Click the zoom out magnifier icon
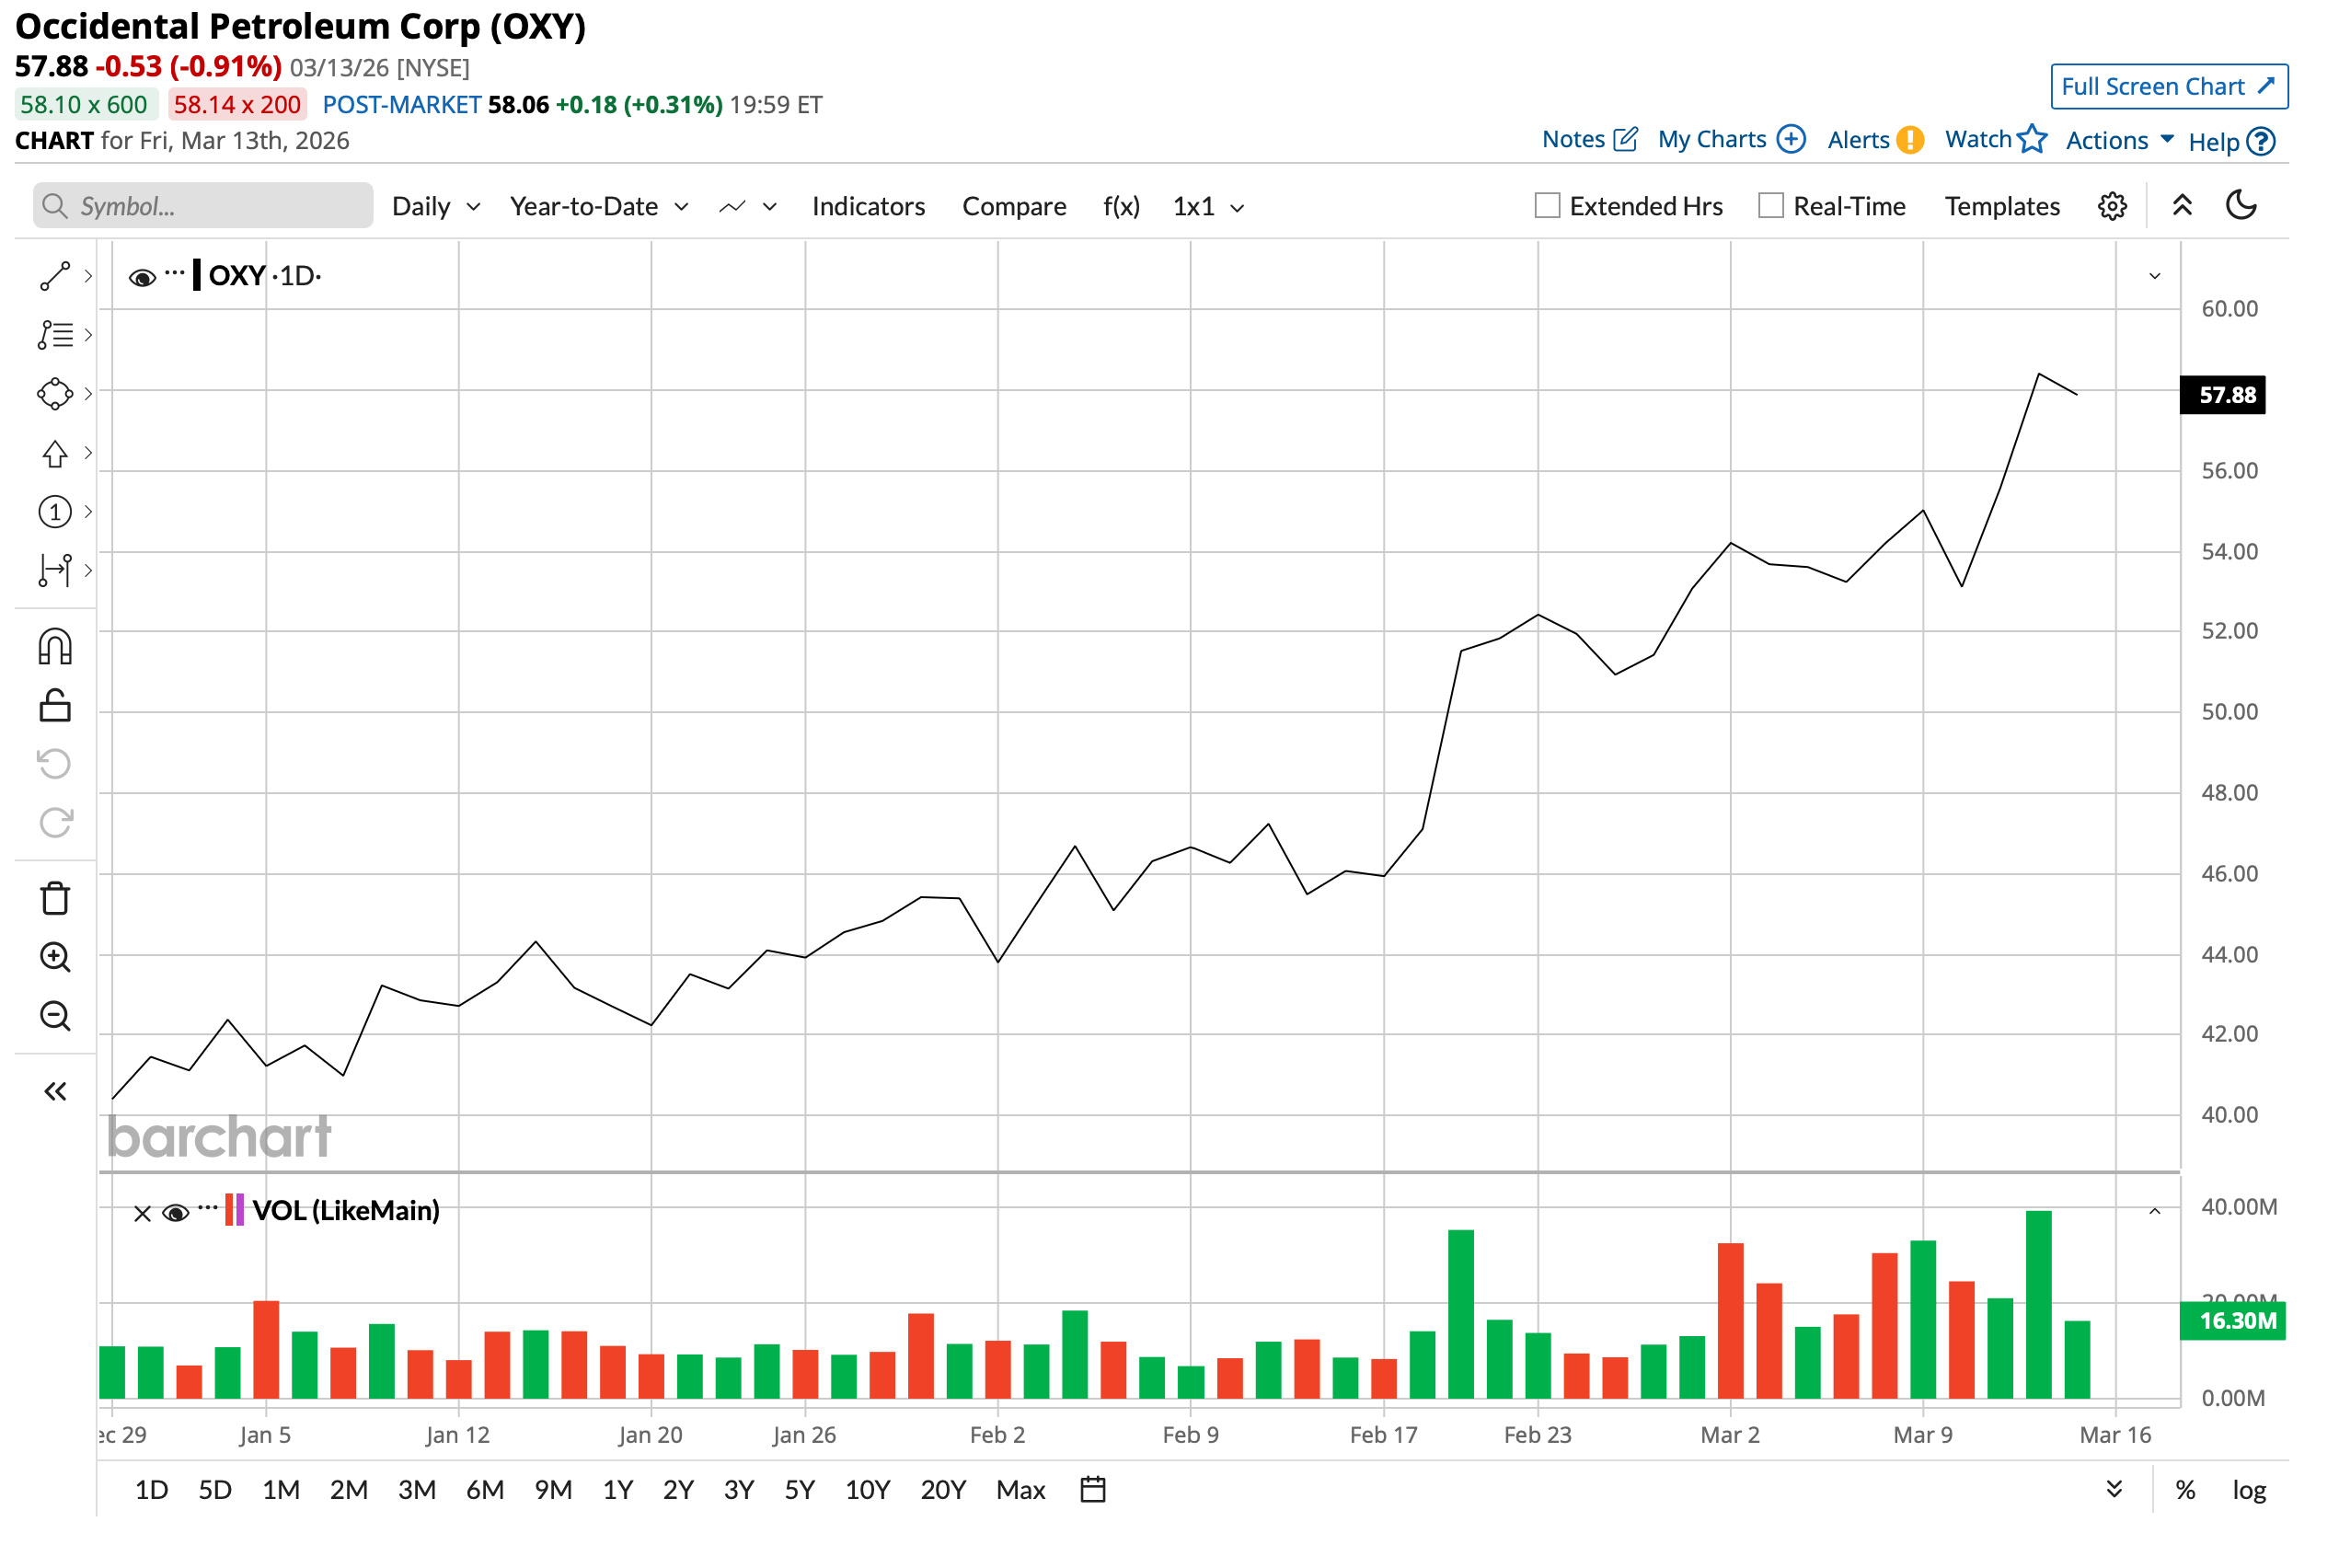 click(x=55, y=1017)
